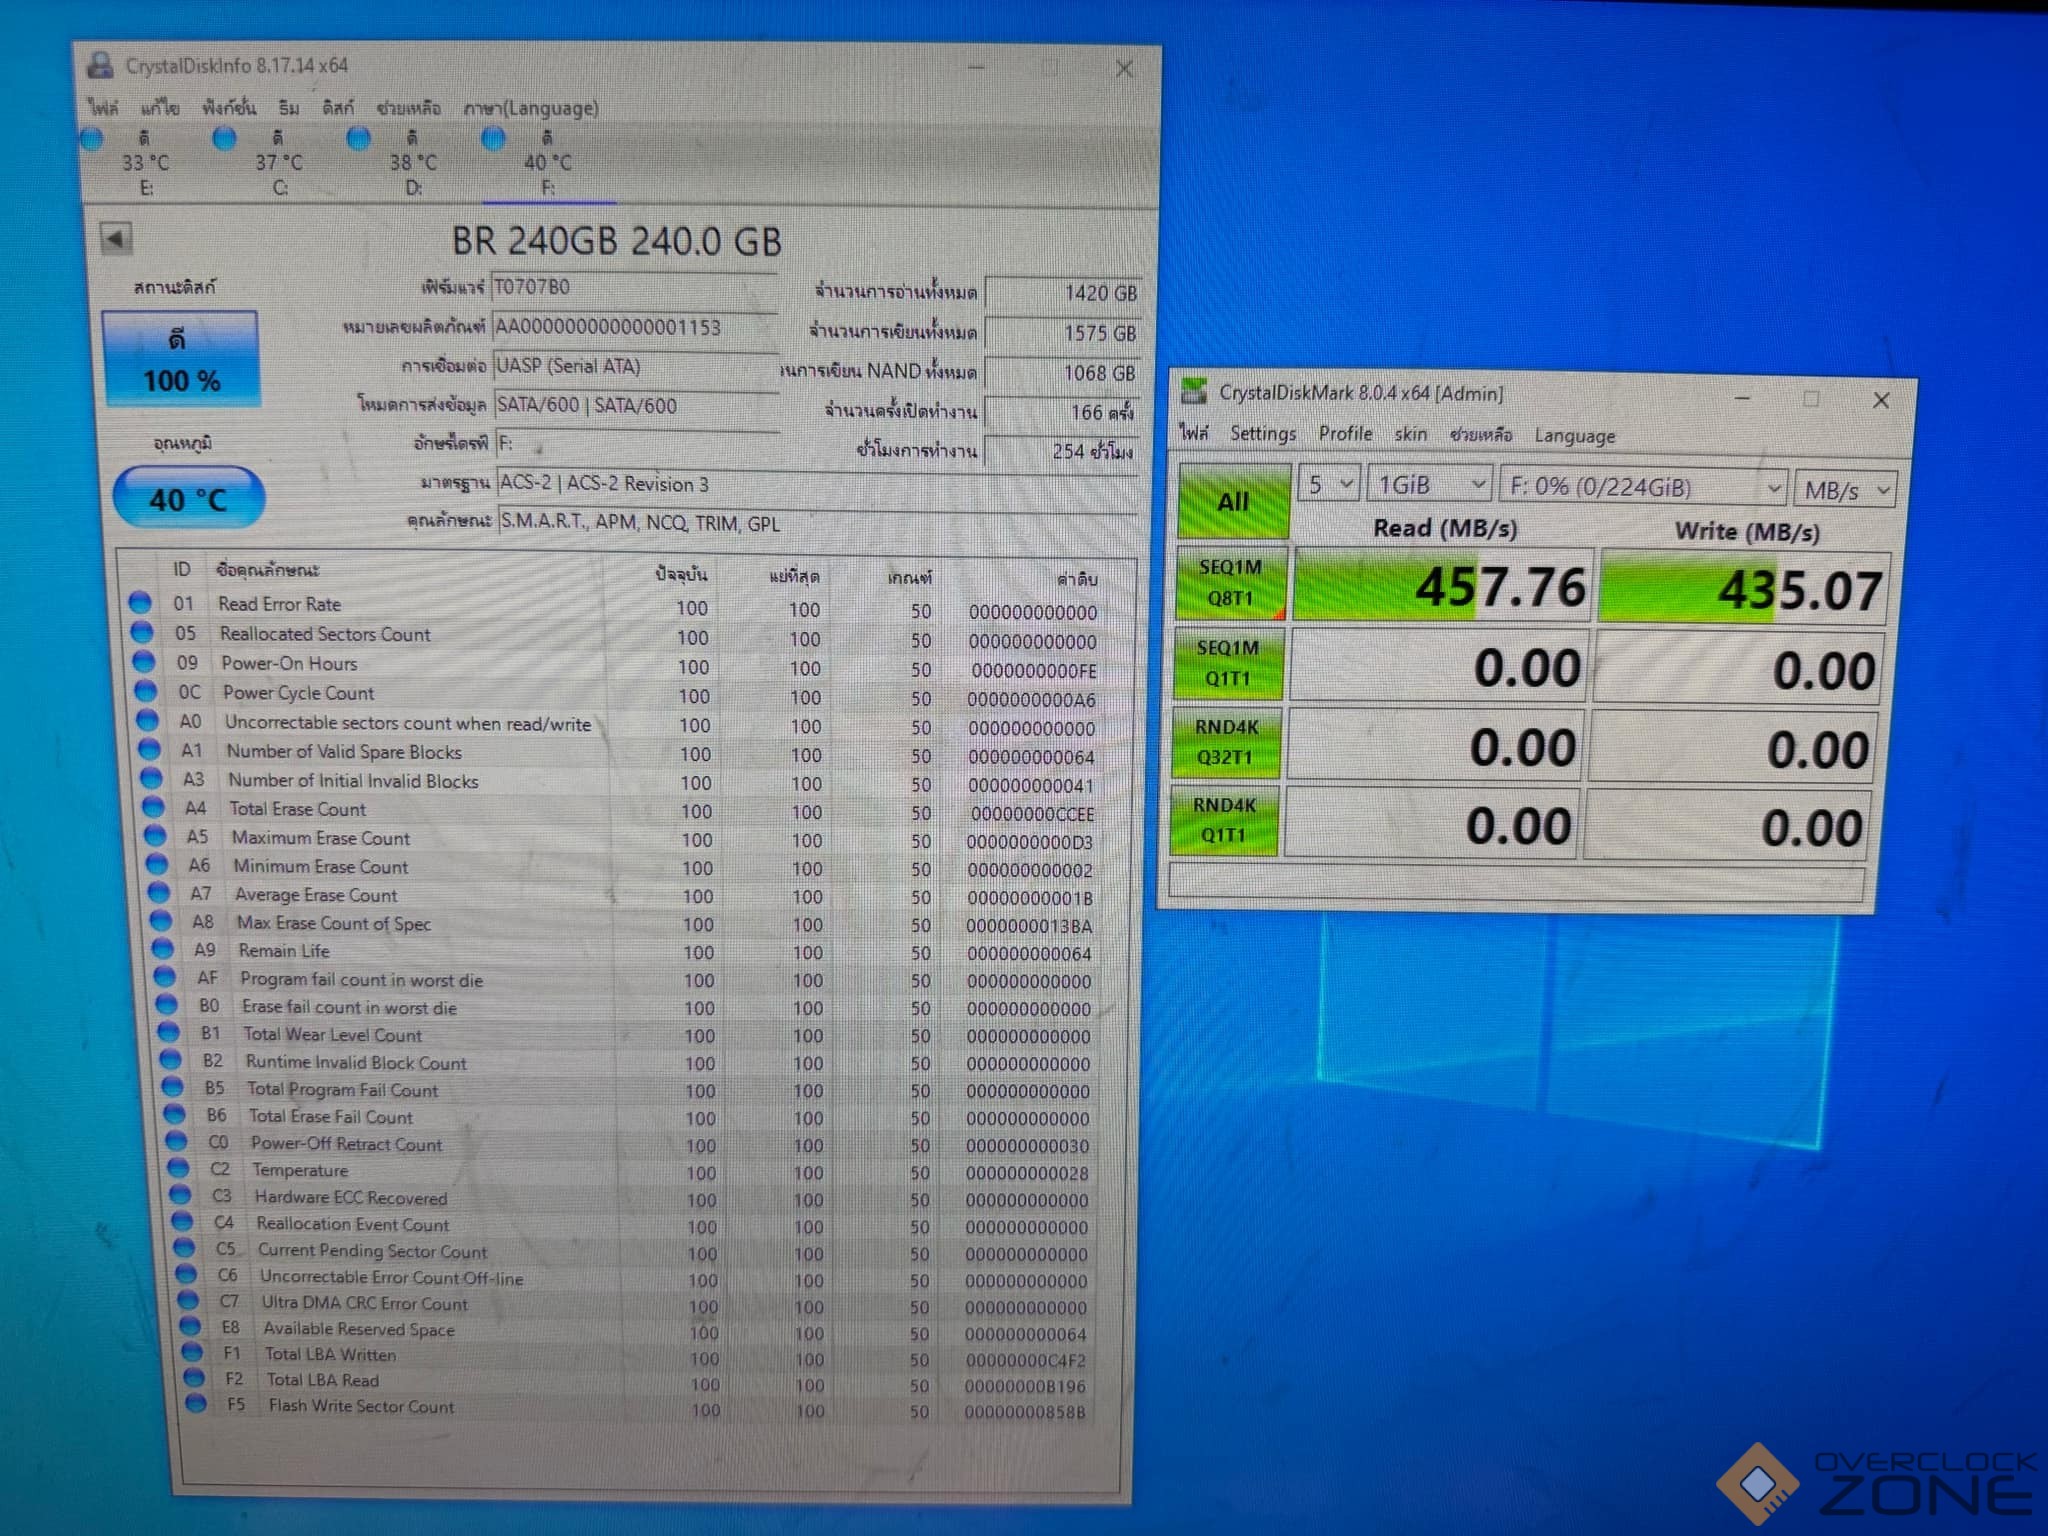
Task: Click status circle for Flash Write Sector Count
Action: [x=197, y=1404]
